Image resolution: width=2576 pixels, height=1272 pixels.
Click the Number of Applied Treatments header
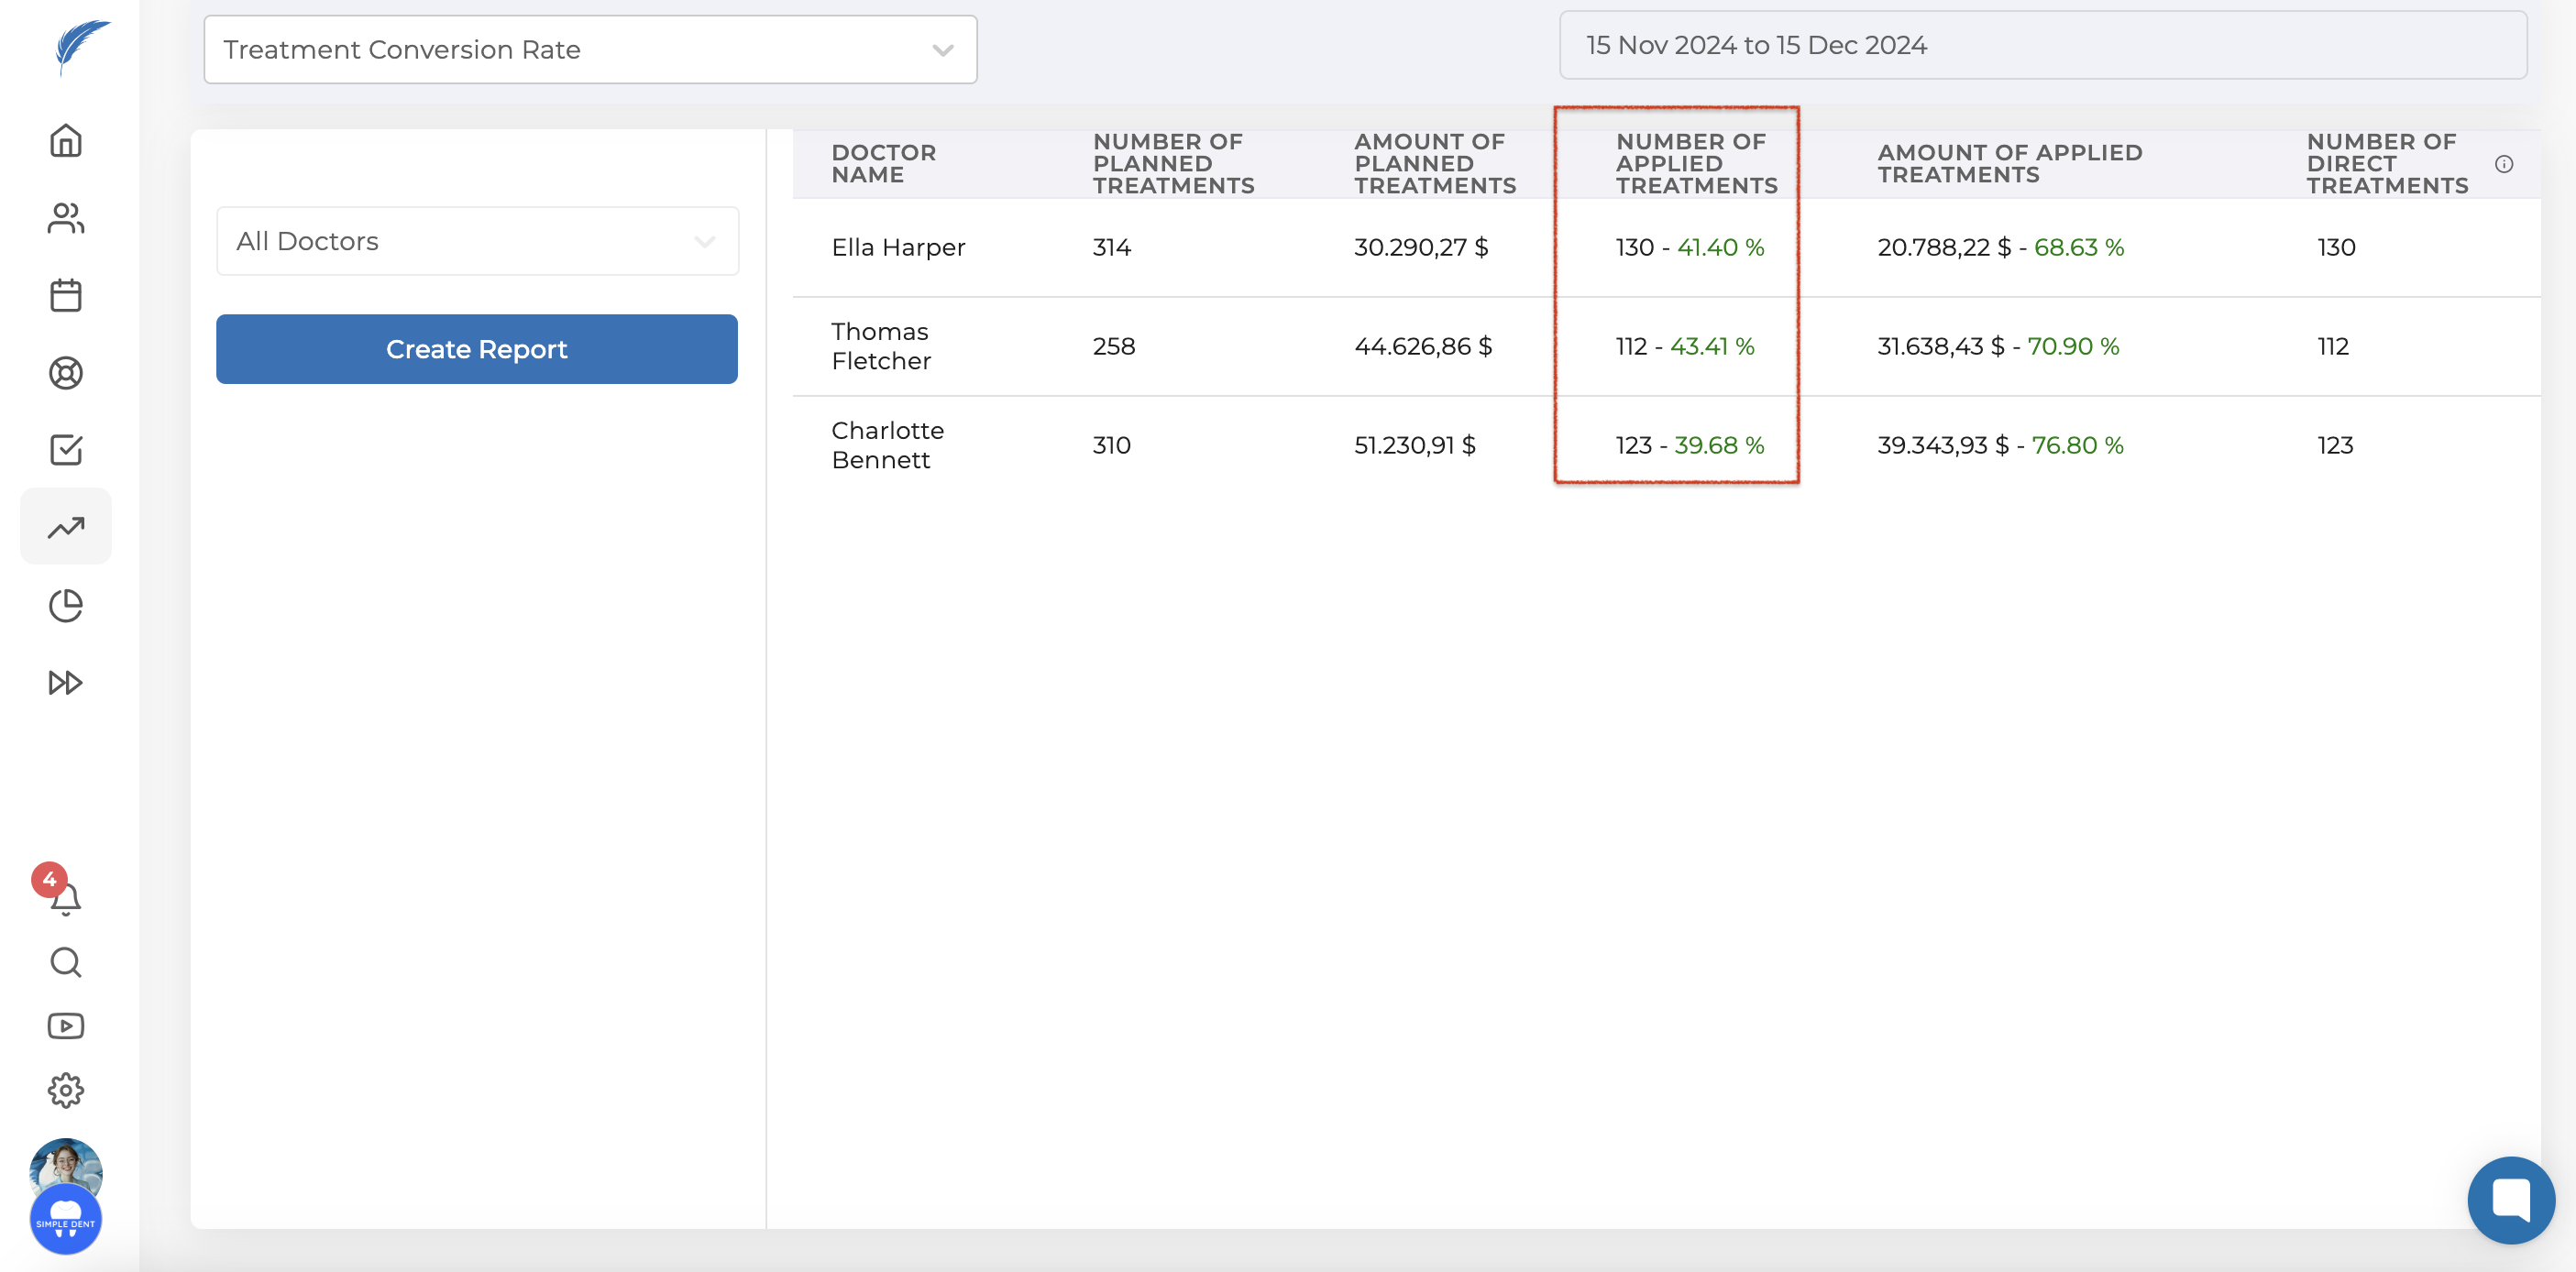tap(1695, 164)
